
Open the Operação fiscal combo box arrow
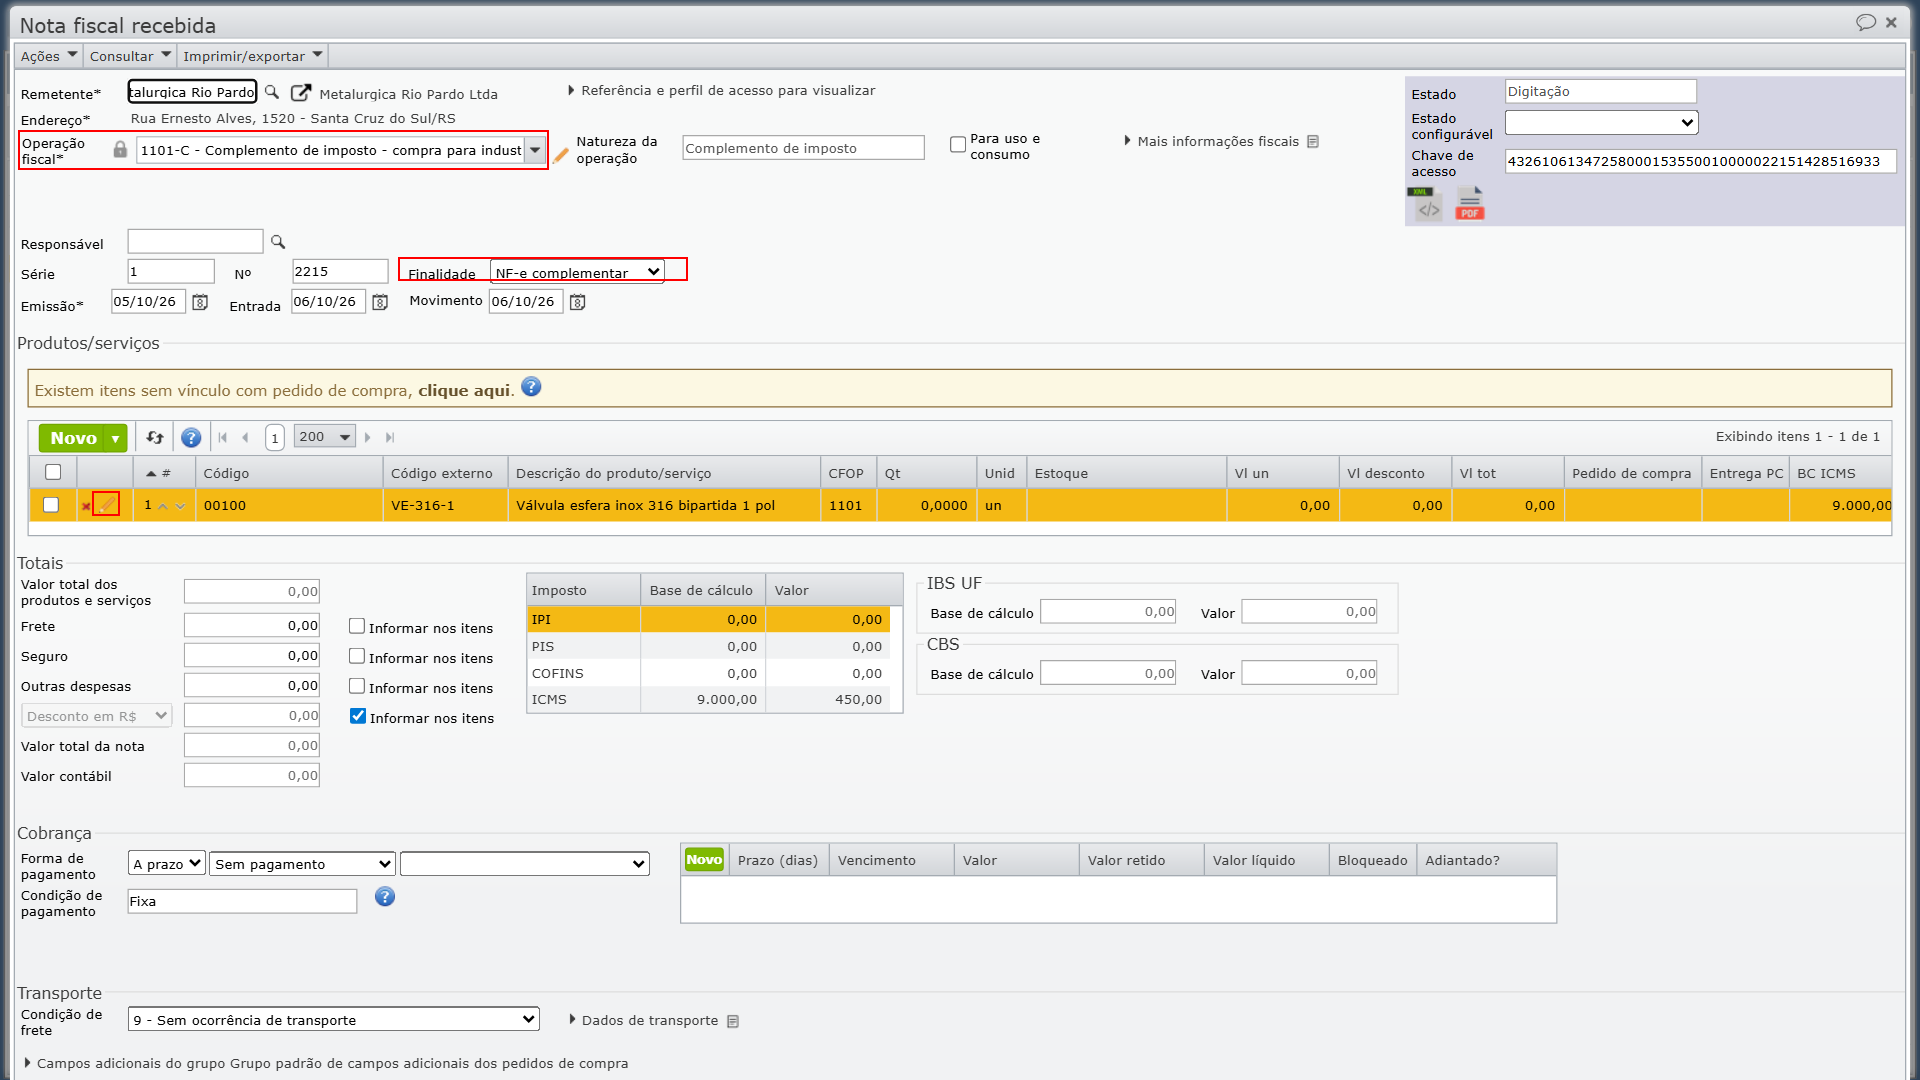point(535,150)
